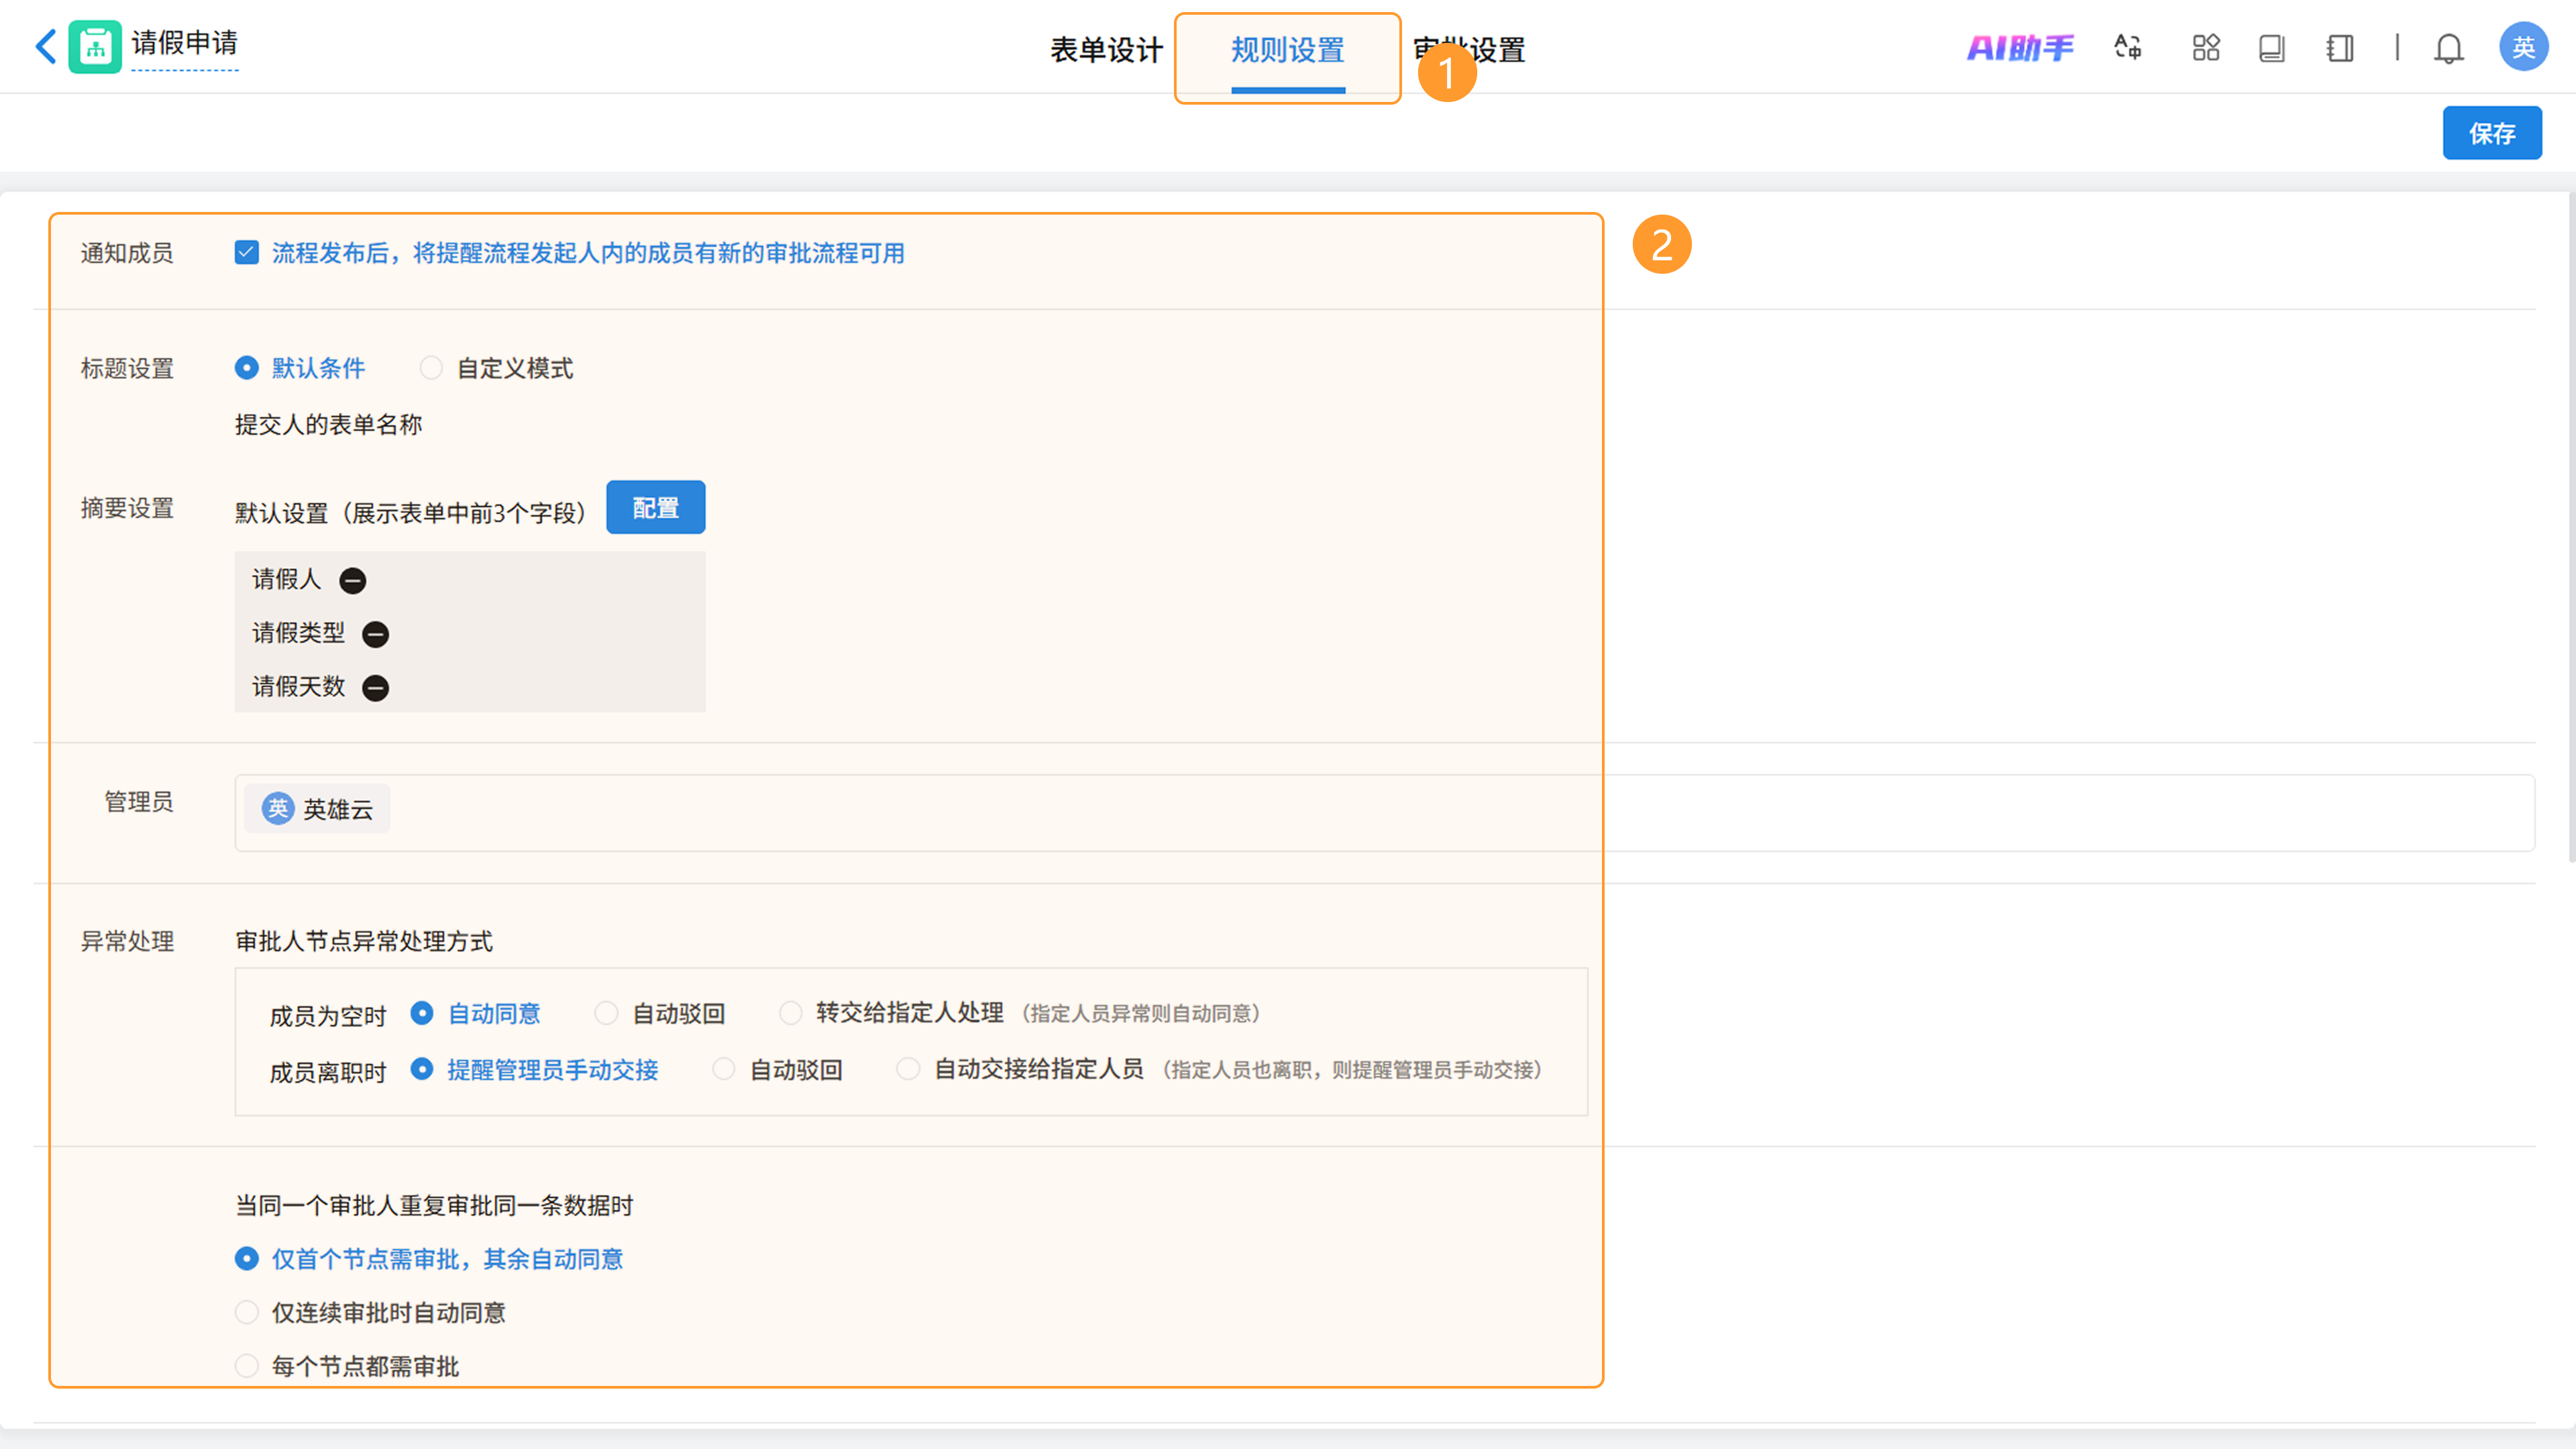Switch to 表单设计 tab
The height and width of the screenshot is (1449, 2576).
tap(1106, 50)
